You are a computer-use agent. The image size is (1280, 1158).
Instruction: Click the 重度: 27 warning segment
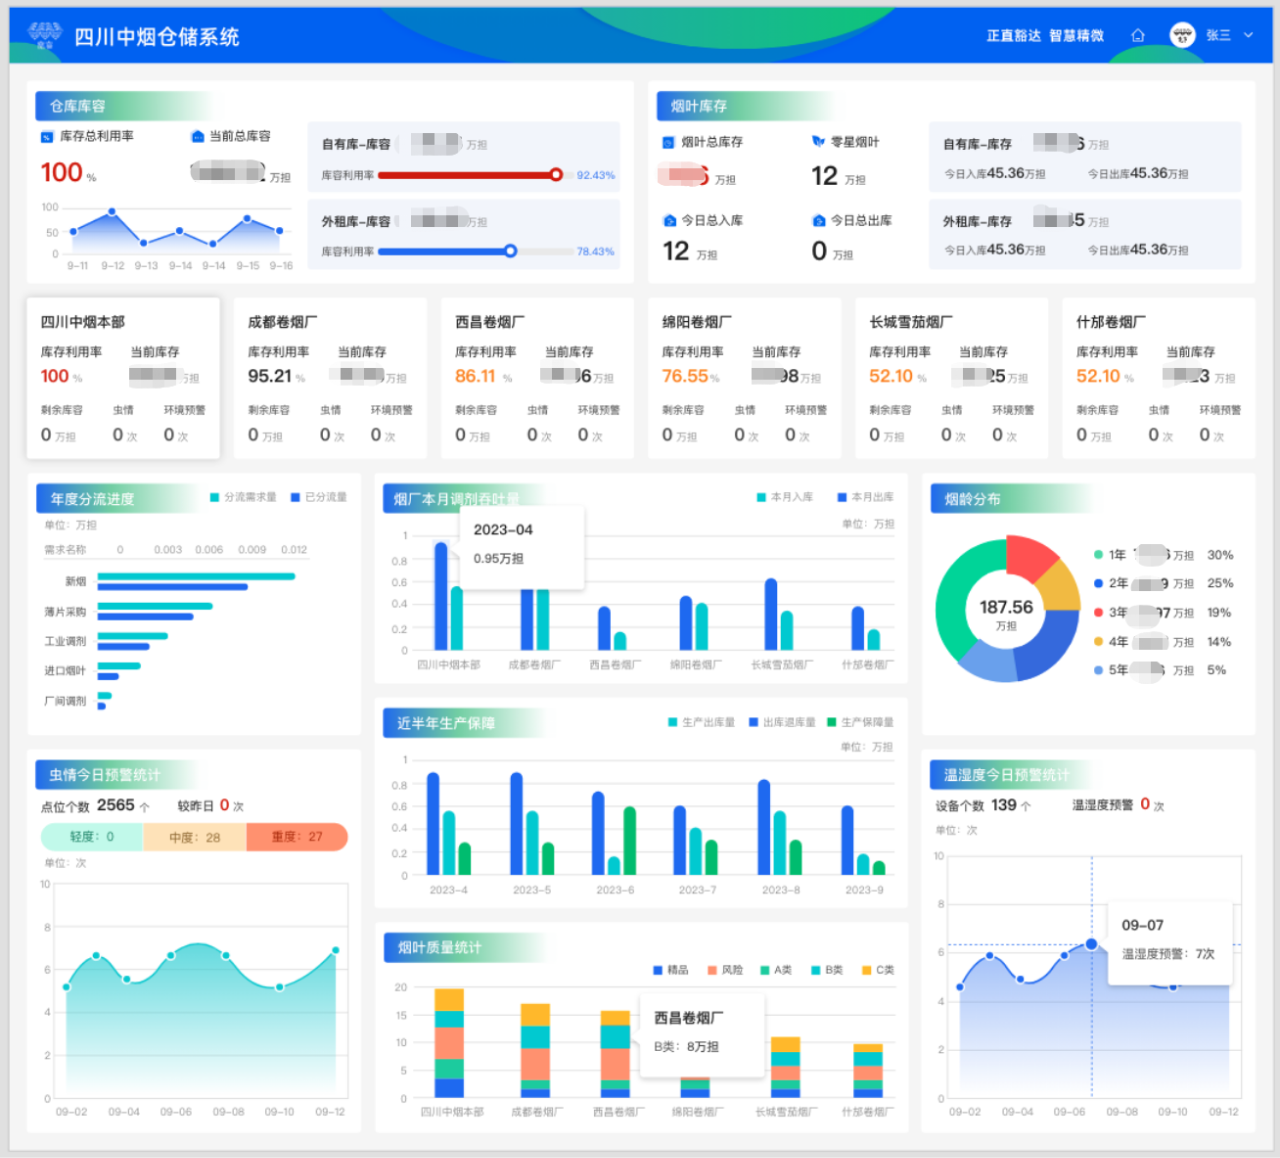click(x=297, y=837)
